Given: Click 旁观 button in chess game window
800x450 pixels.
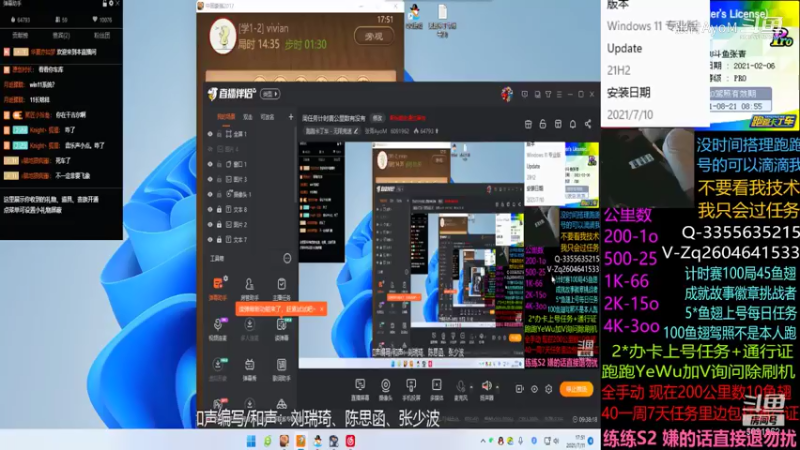Looking at the screenshot, I should click(x=373, y=36).
